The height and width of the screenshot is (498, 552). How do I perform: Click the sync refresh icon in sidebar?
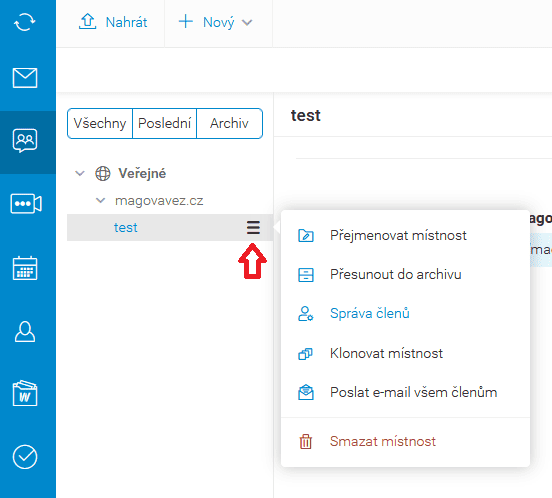[25, 22]
